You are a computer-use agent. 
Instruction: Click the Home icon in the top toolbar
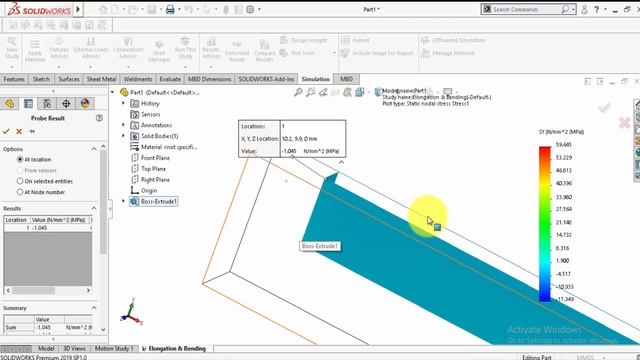[x=103, y=9]
